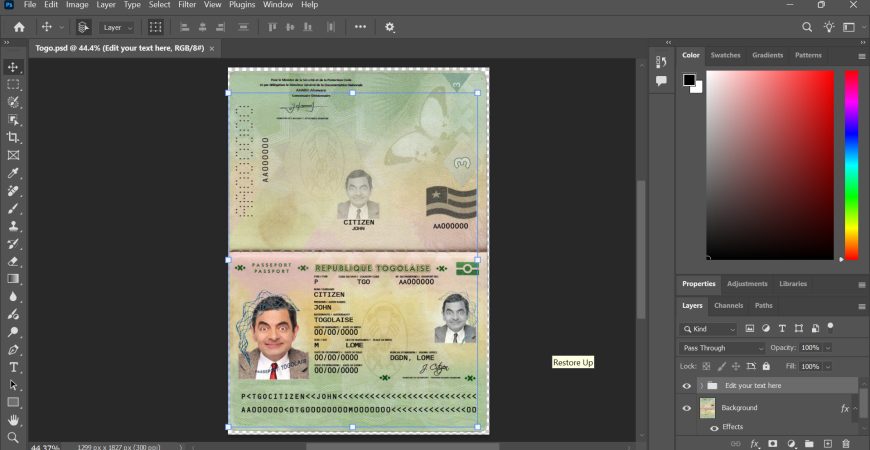This screenshot has height=450, width=870.
Task: Click the hue spectrum slider
Action: click(851, 165)
